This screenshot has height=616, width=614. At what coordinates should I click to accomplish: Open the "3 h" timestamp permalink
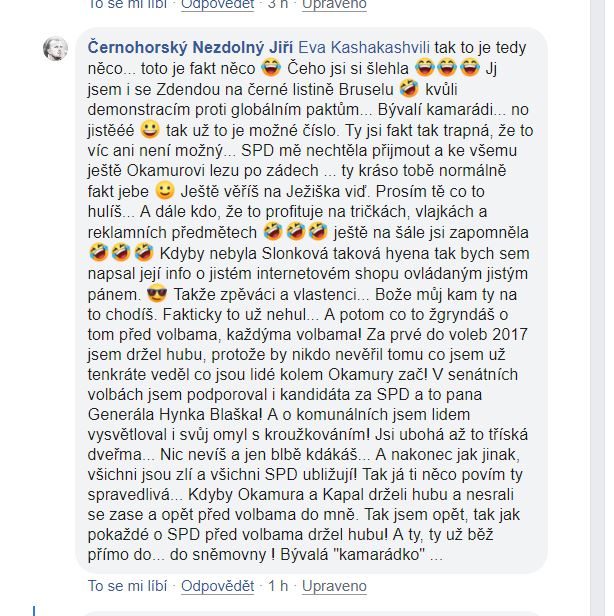(278, 4)
